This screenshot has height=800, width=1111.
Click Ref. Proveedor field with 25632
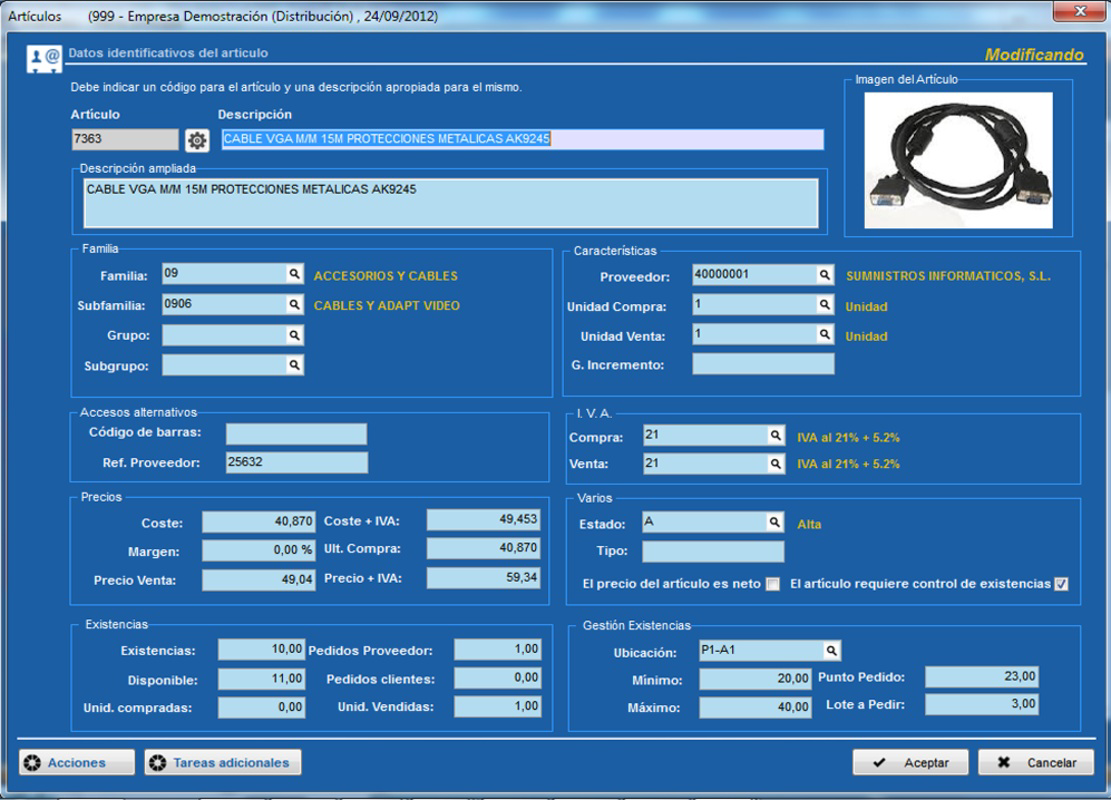click(x=296, y=462)
